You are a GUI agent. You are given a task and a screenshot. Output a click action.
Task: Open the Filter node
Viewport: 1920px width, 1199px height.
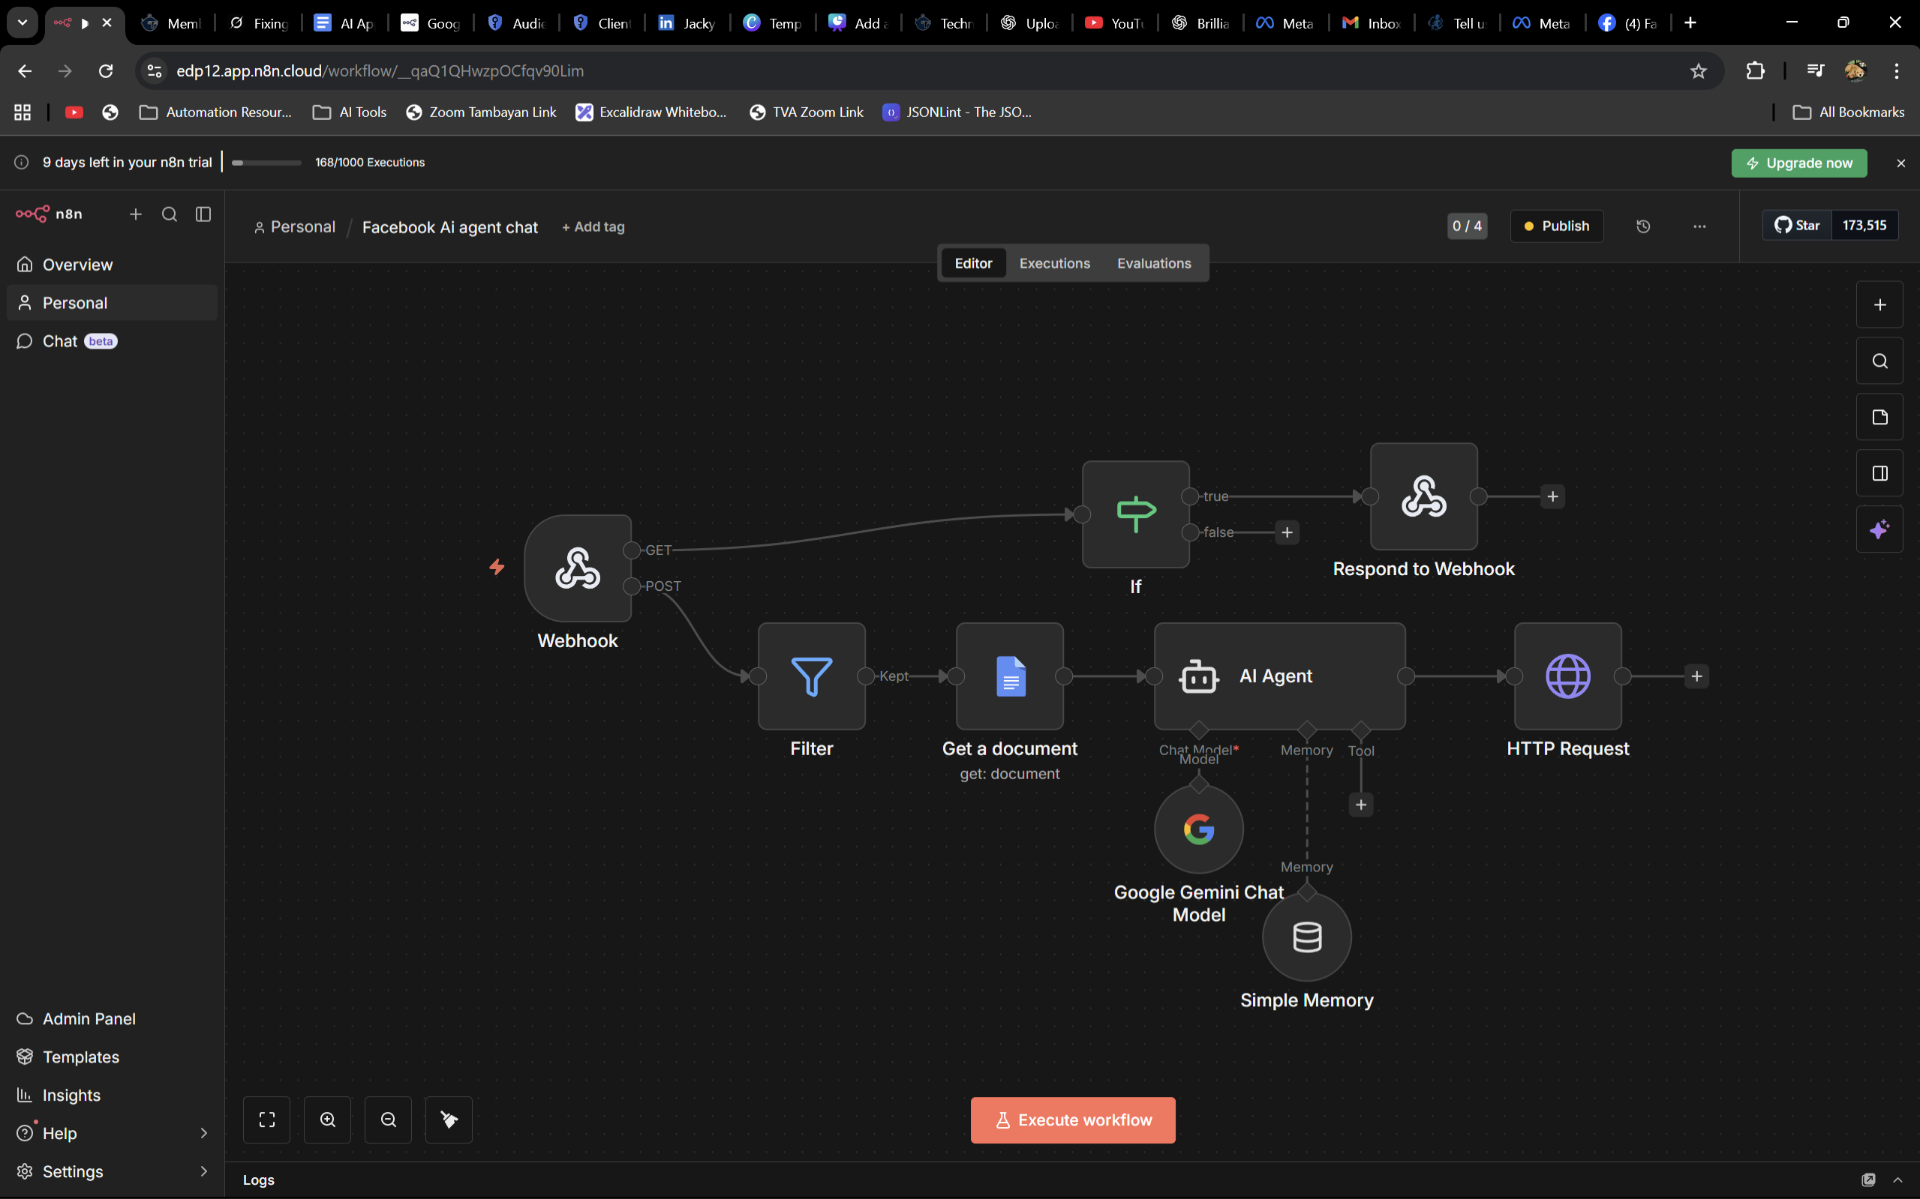tap(812, 676)
